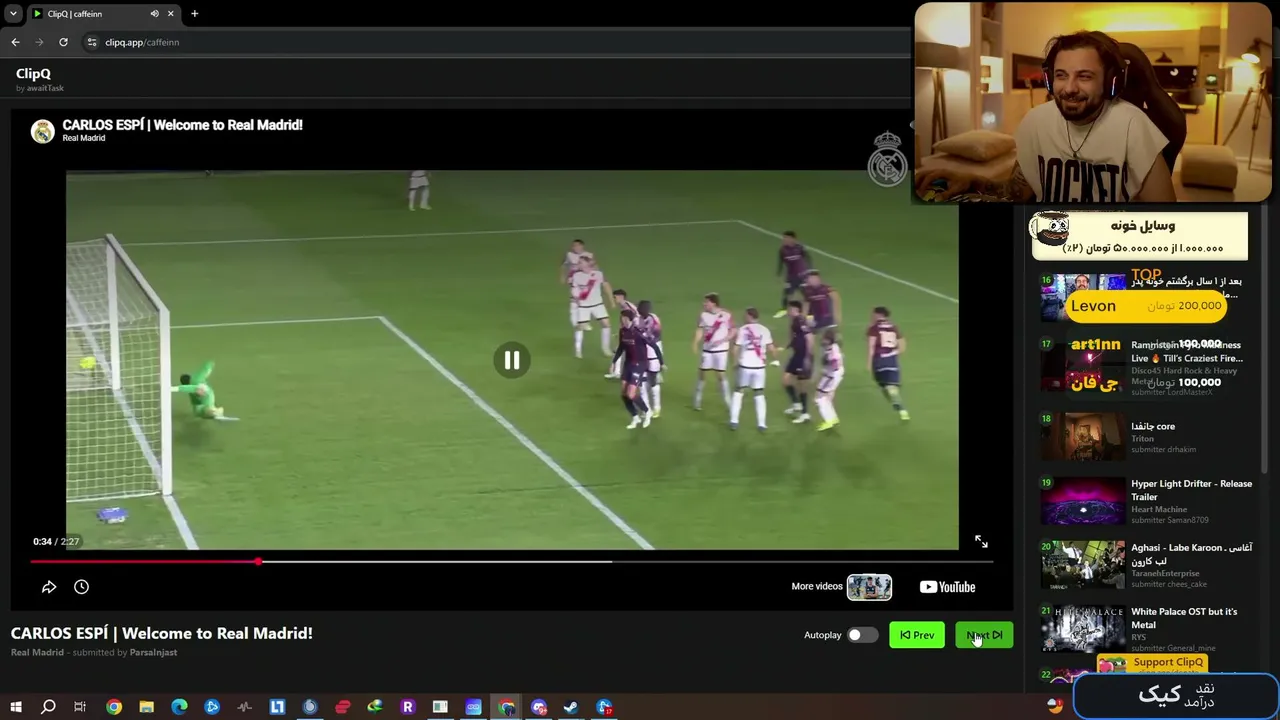Select the Hyper Light Drifter Release Trailer thumbnail

(1083, 500)
